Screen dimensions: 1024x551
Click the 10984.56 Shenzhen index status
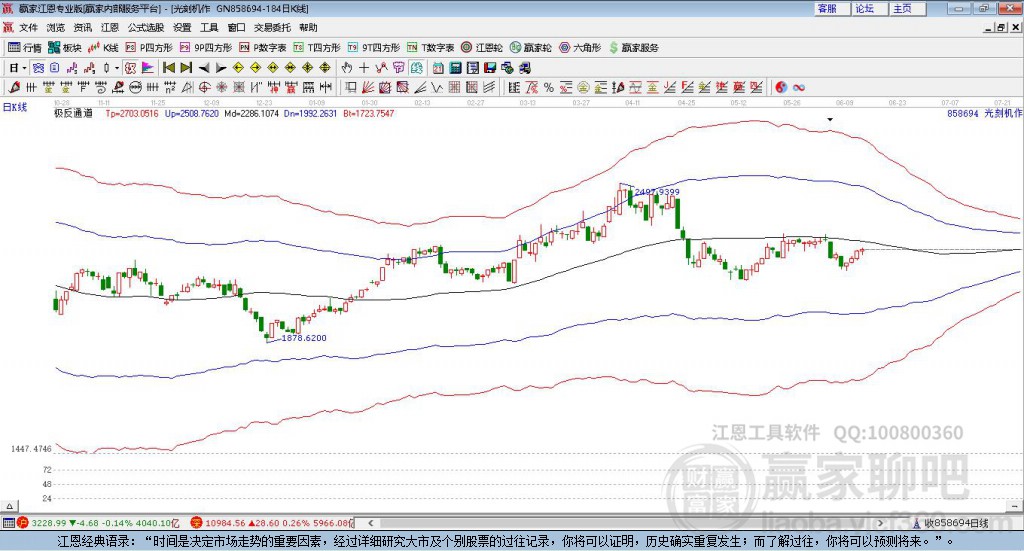(x=225, y=523)
